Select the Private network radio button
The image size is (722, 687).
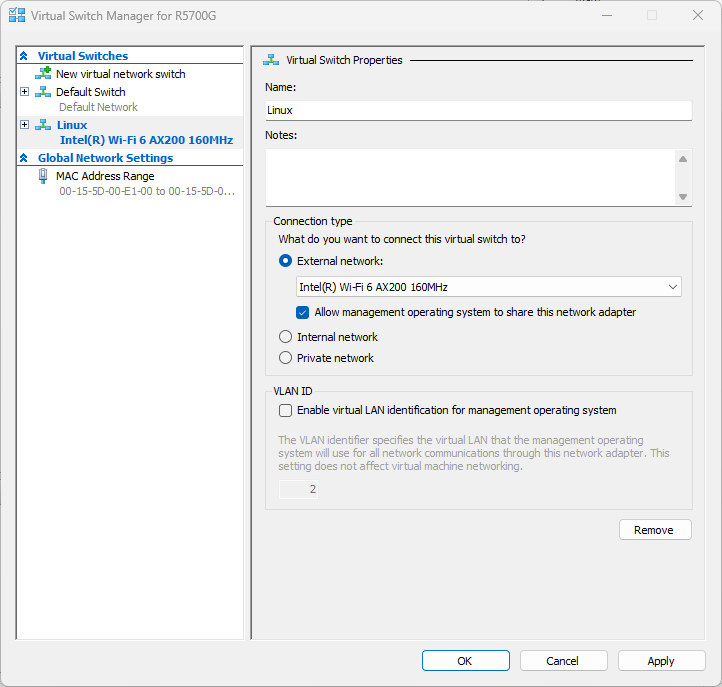click(x=285, y=358)
